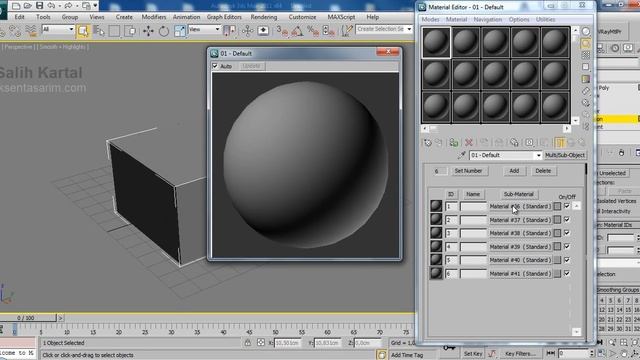Toggle On/Off checkbox for Material #40

(x=567, y=260)
